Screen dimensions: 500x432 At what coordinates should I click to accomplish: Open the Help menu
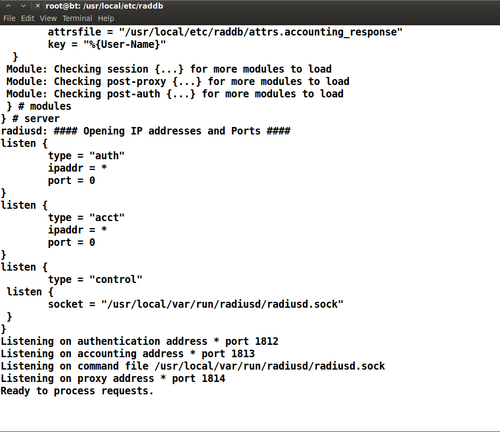(x=106, y=18)
